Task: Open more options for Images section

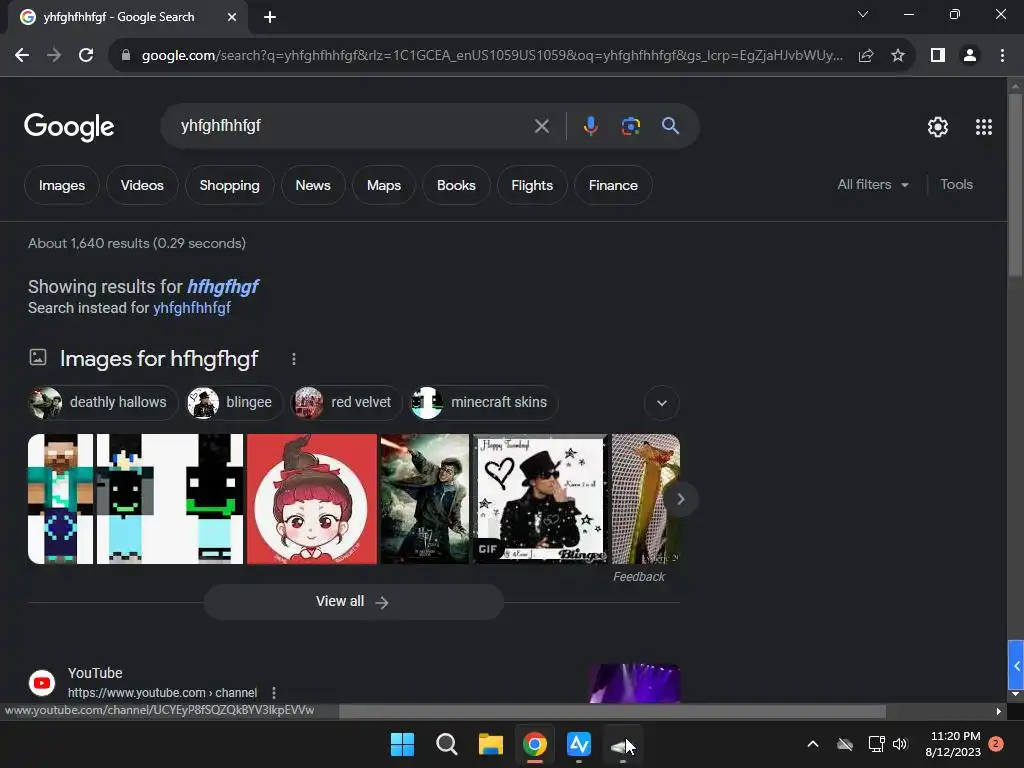Action: 294,359
